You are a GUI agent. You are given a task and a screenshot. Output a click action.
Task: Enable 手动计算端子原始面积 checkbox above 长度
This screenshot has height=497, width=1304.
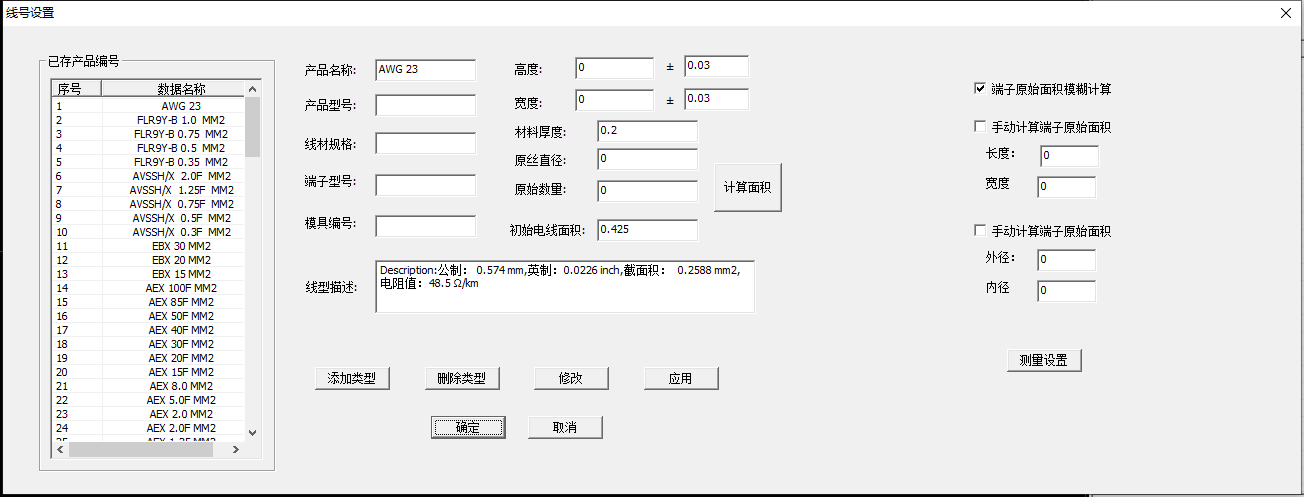coord(980,127)
